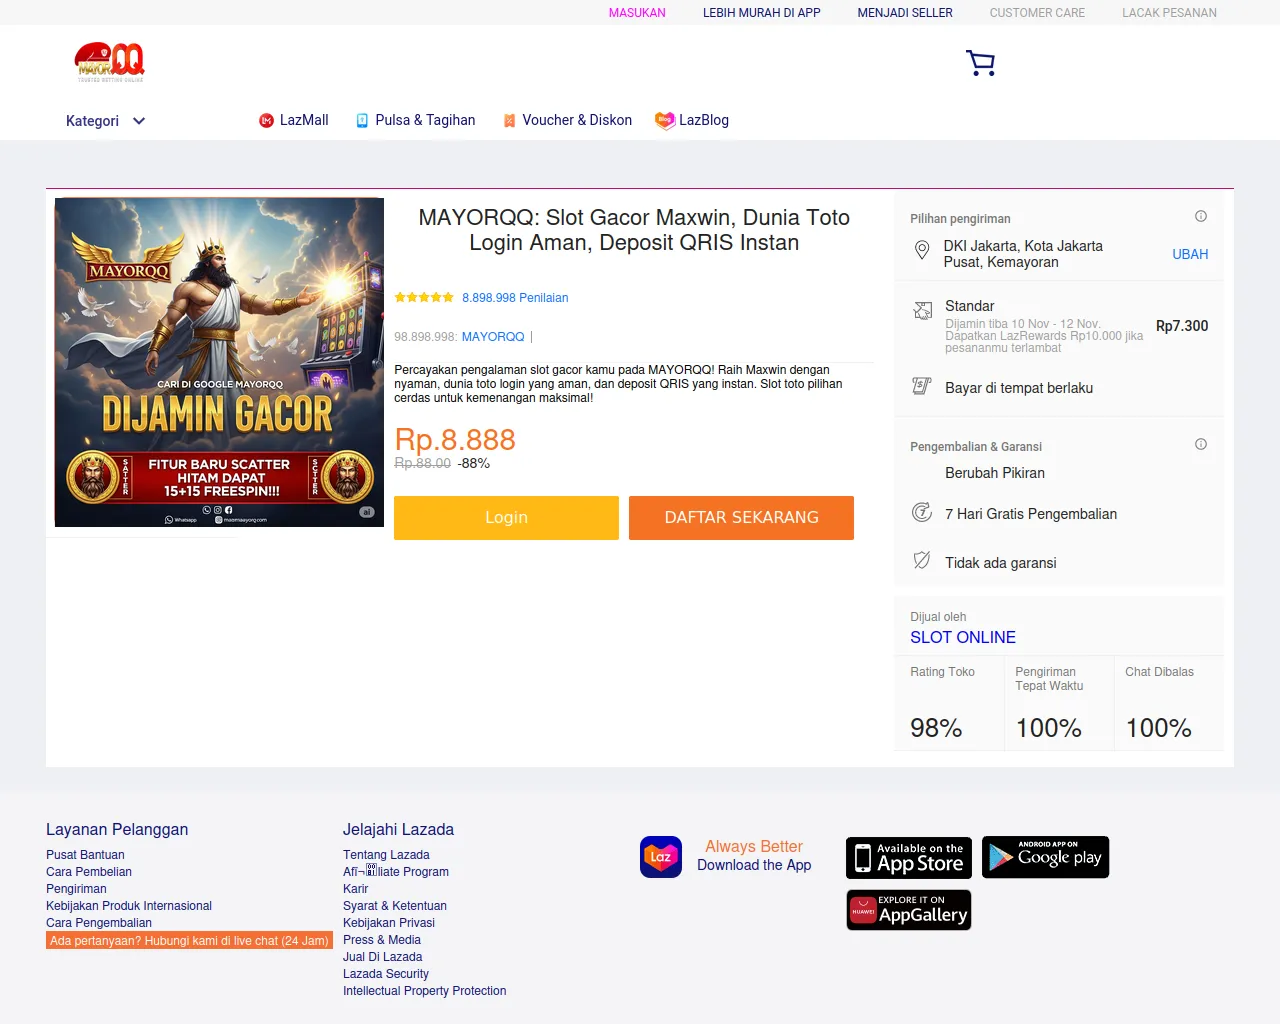Open the shopping cart icon
Image resolution: width=1280 pixels, height=1024 pixels.
(x=981, y=63)
